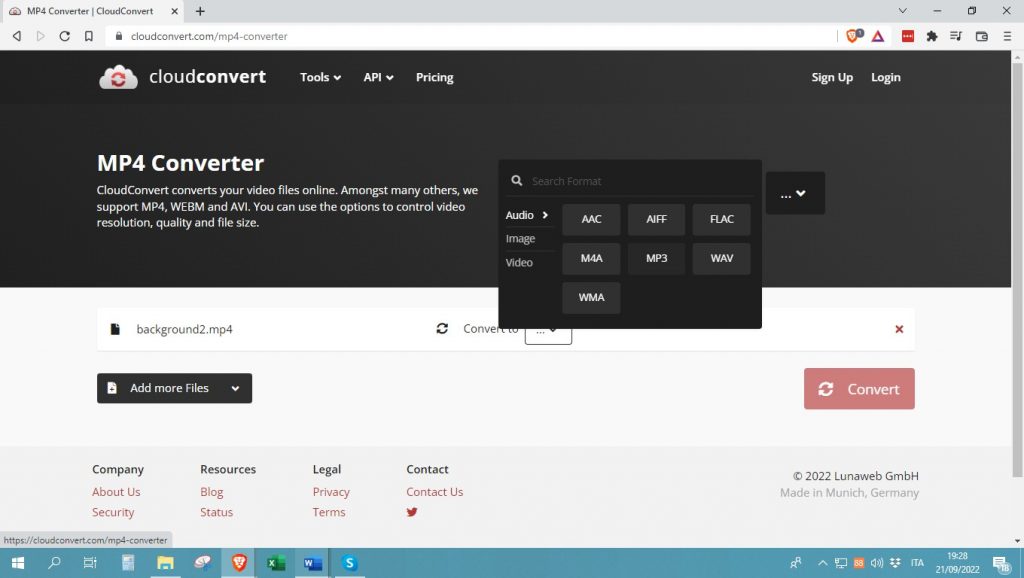Open the browser extensions puzzle icon
The height and width of the screenshot is (578, 1024).
coord(932,36)
